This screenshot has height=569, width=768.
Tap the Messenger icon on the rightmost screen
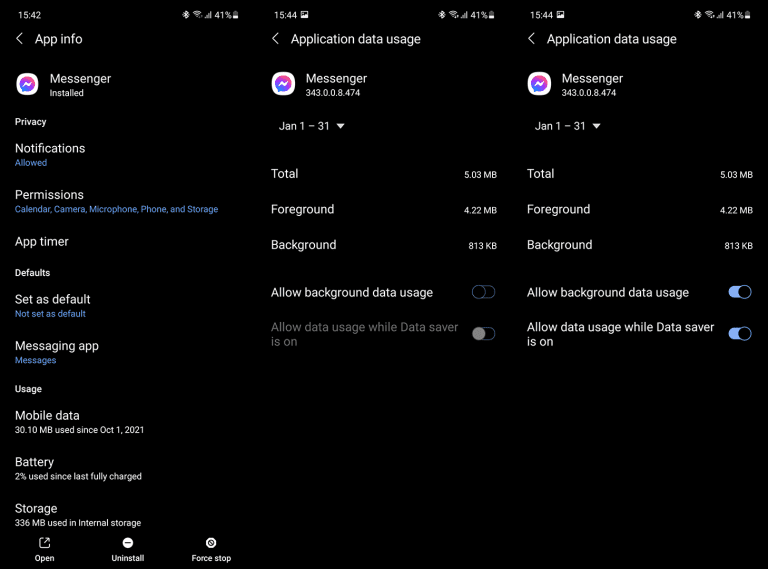539,84
